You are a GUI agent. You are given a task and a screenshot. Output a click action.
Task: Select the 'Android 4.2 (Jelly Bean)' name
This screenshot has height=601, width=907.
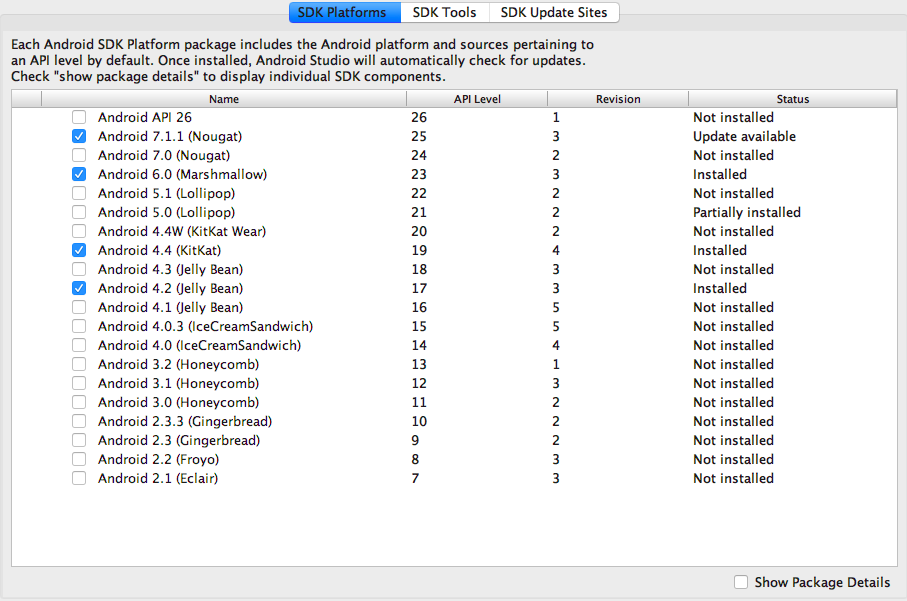coord(171,288)
